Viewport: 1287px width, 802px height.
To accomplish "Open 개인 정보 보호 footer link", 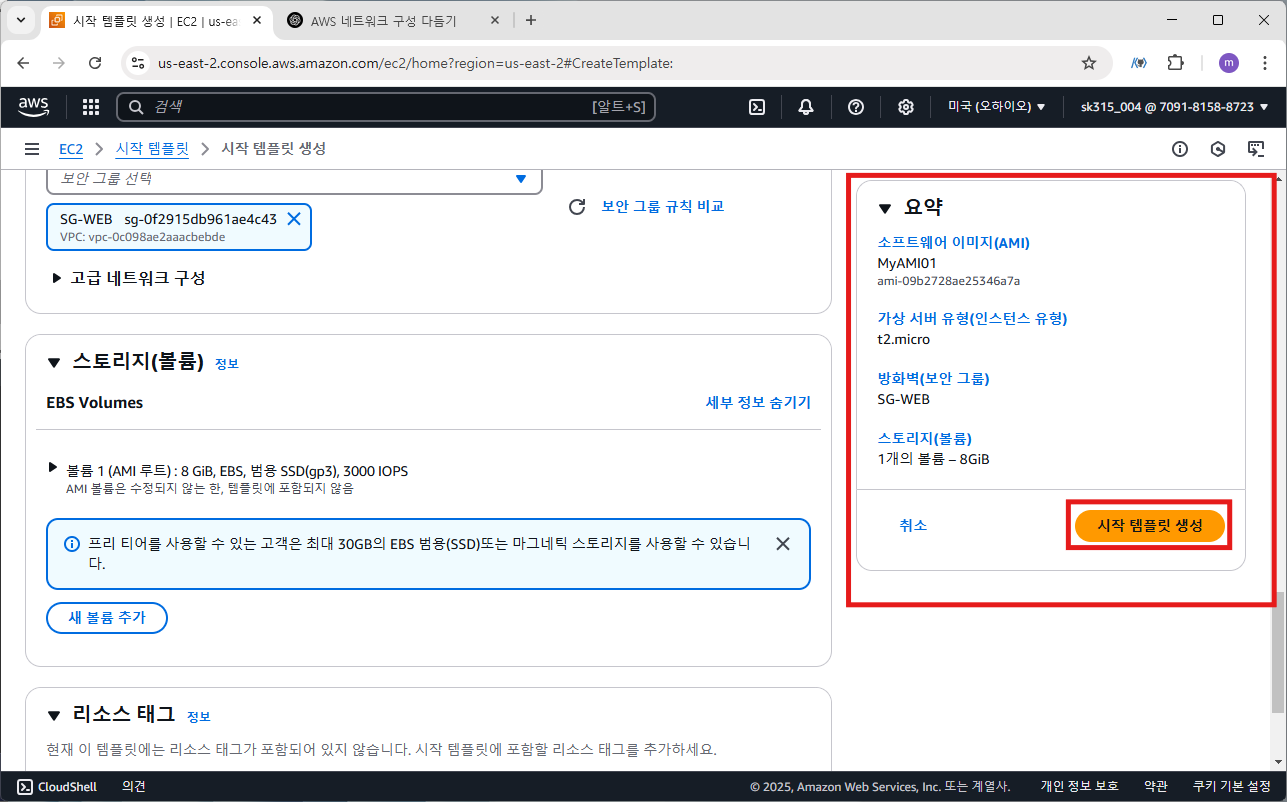I will tap(1080, 786).
